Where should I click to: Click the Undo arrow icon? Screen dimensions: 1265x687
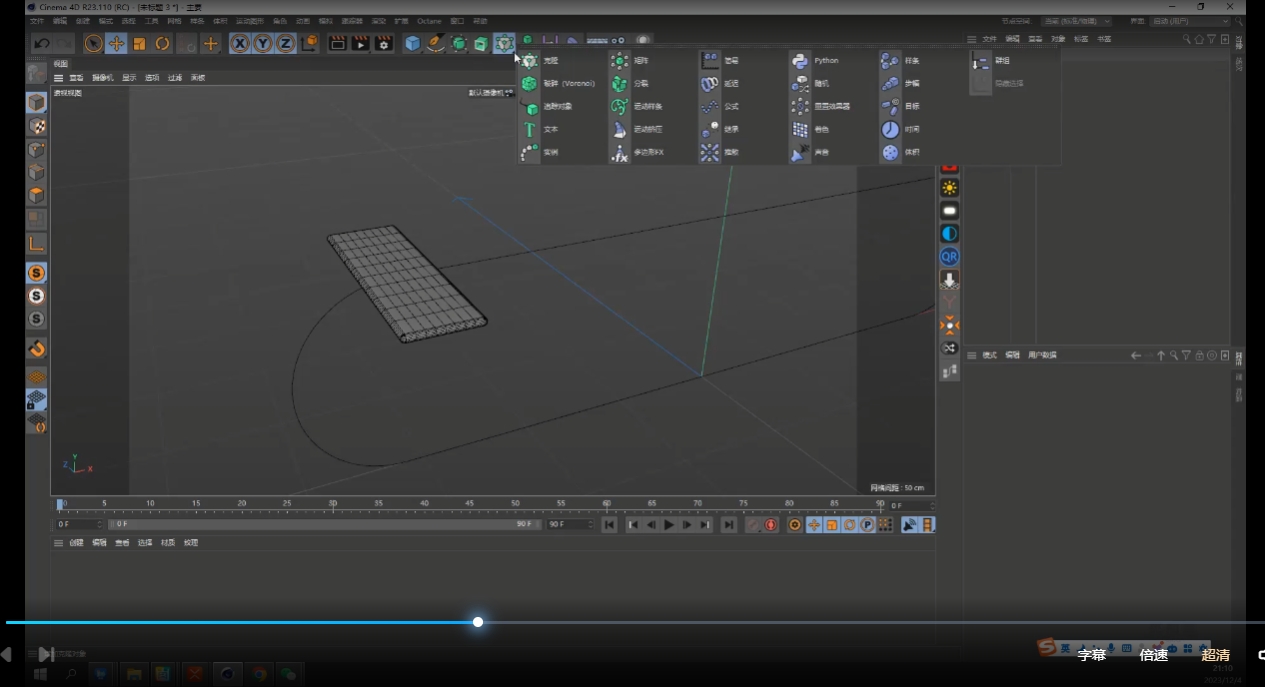tap(41, 43)
